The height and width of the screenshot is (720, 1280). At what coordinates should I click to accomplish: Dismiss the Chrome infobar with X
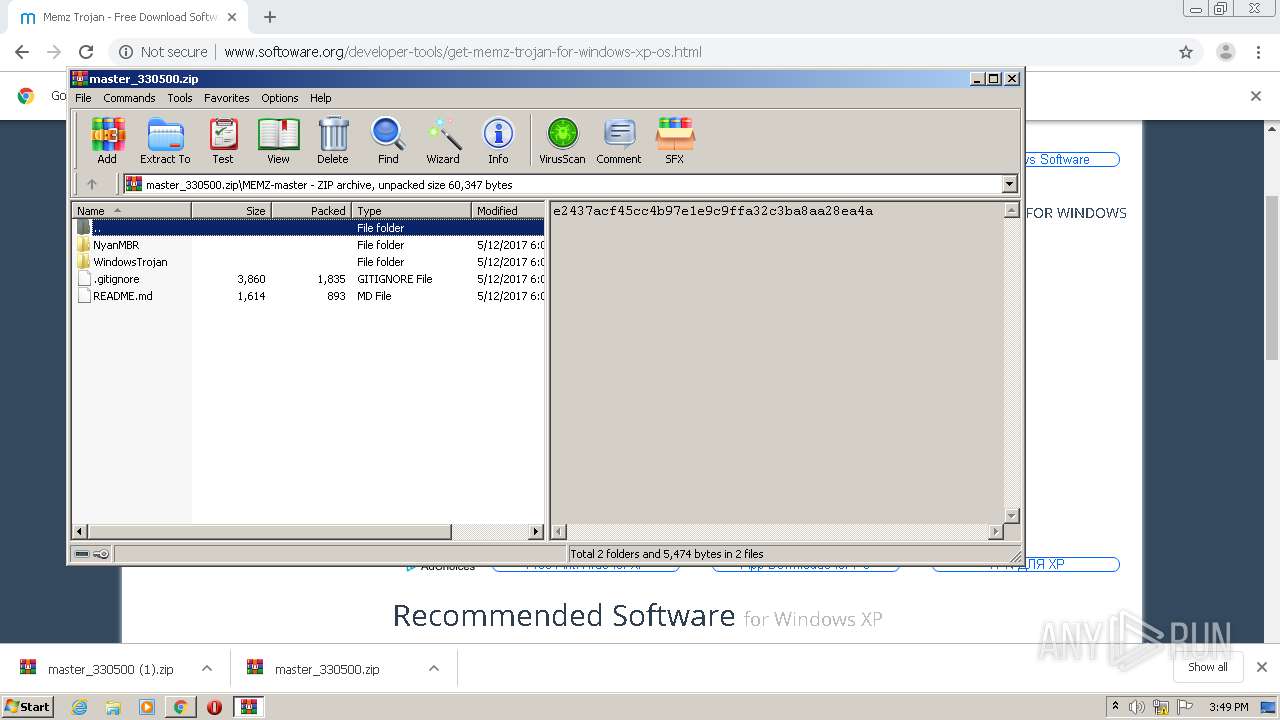pos(1256,96)
